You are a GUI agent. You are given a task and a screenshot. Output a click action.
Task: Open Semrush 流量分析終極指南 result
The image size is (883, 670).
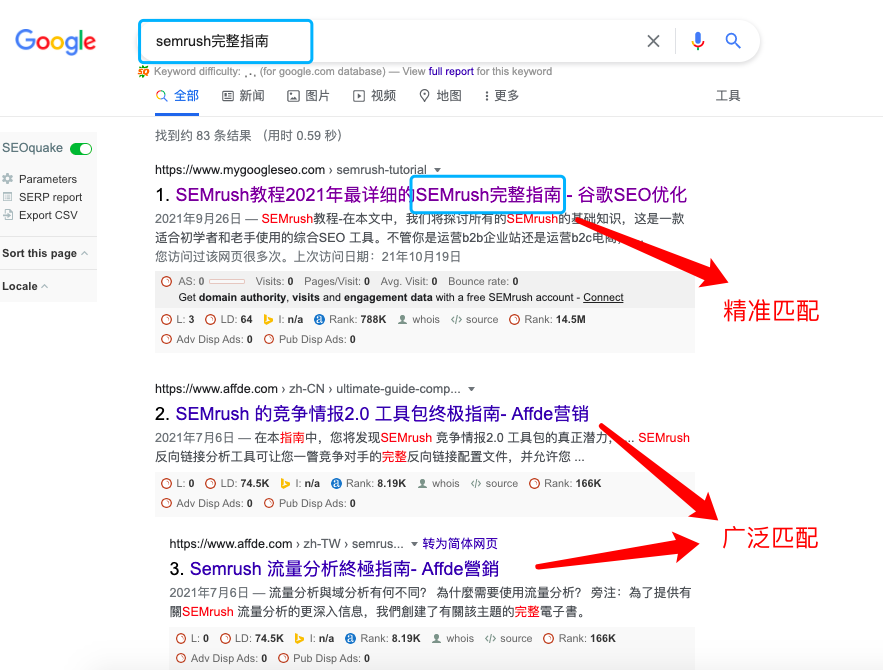[344, 569]
